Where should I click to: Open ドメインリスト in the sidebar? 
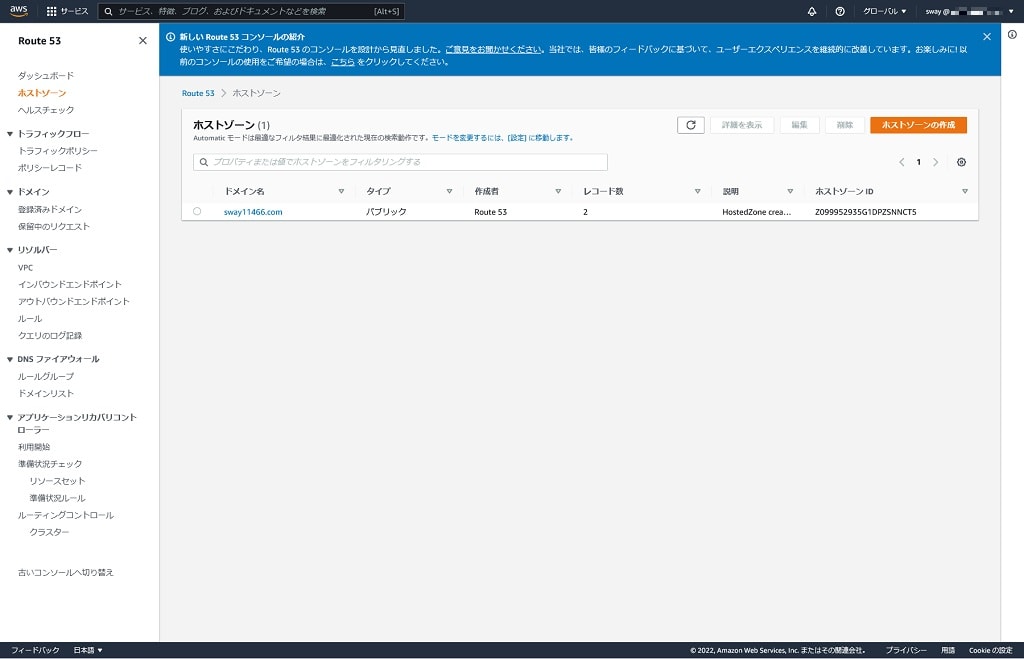pyautogui.click(x=46, y=394)
